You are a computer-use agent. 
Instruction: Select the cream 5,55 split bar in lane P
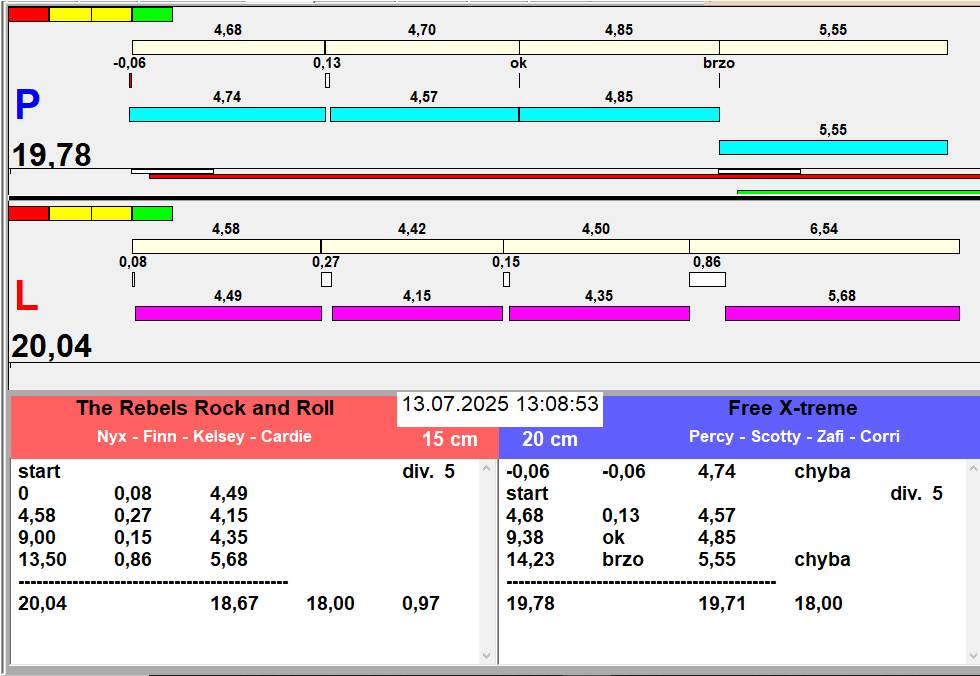(833, 47)
